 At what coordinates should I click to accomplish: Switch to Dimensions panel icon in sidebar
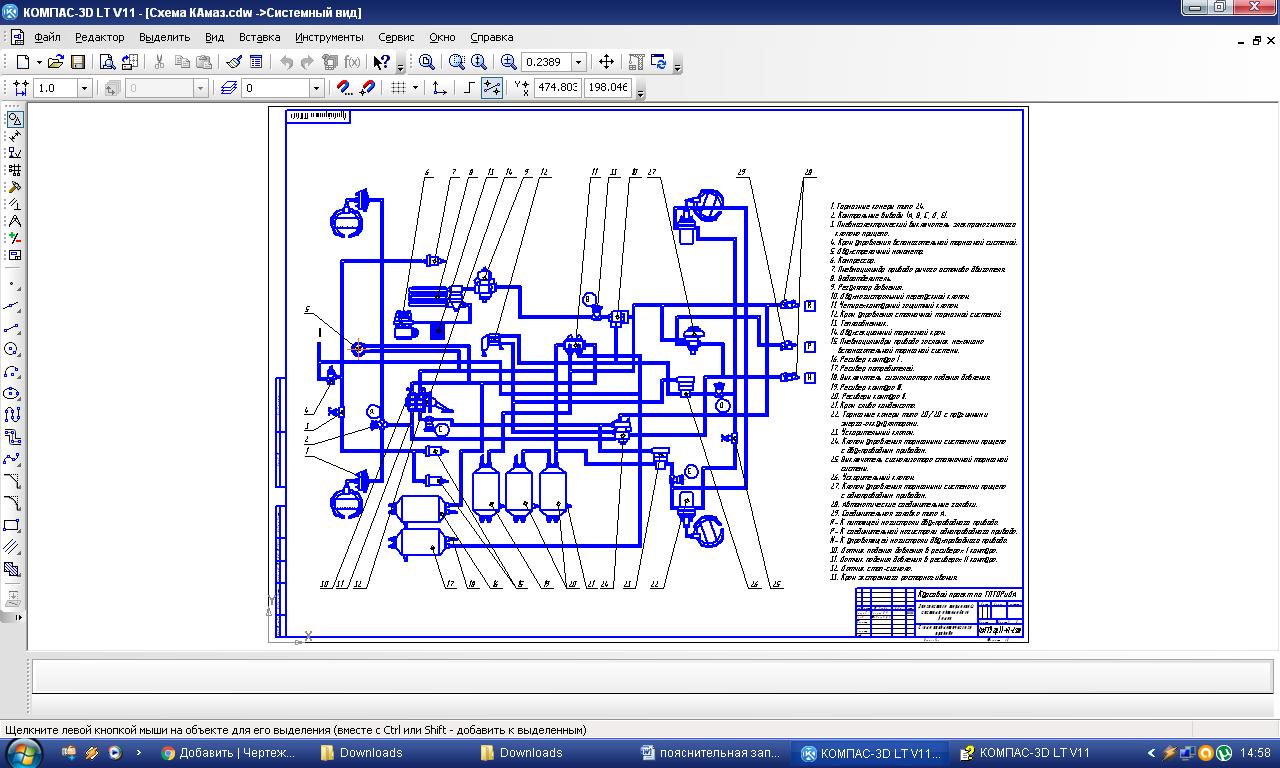(14, 136)
